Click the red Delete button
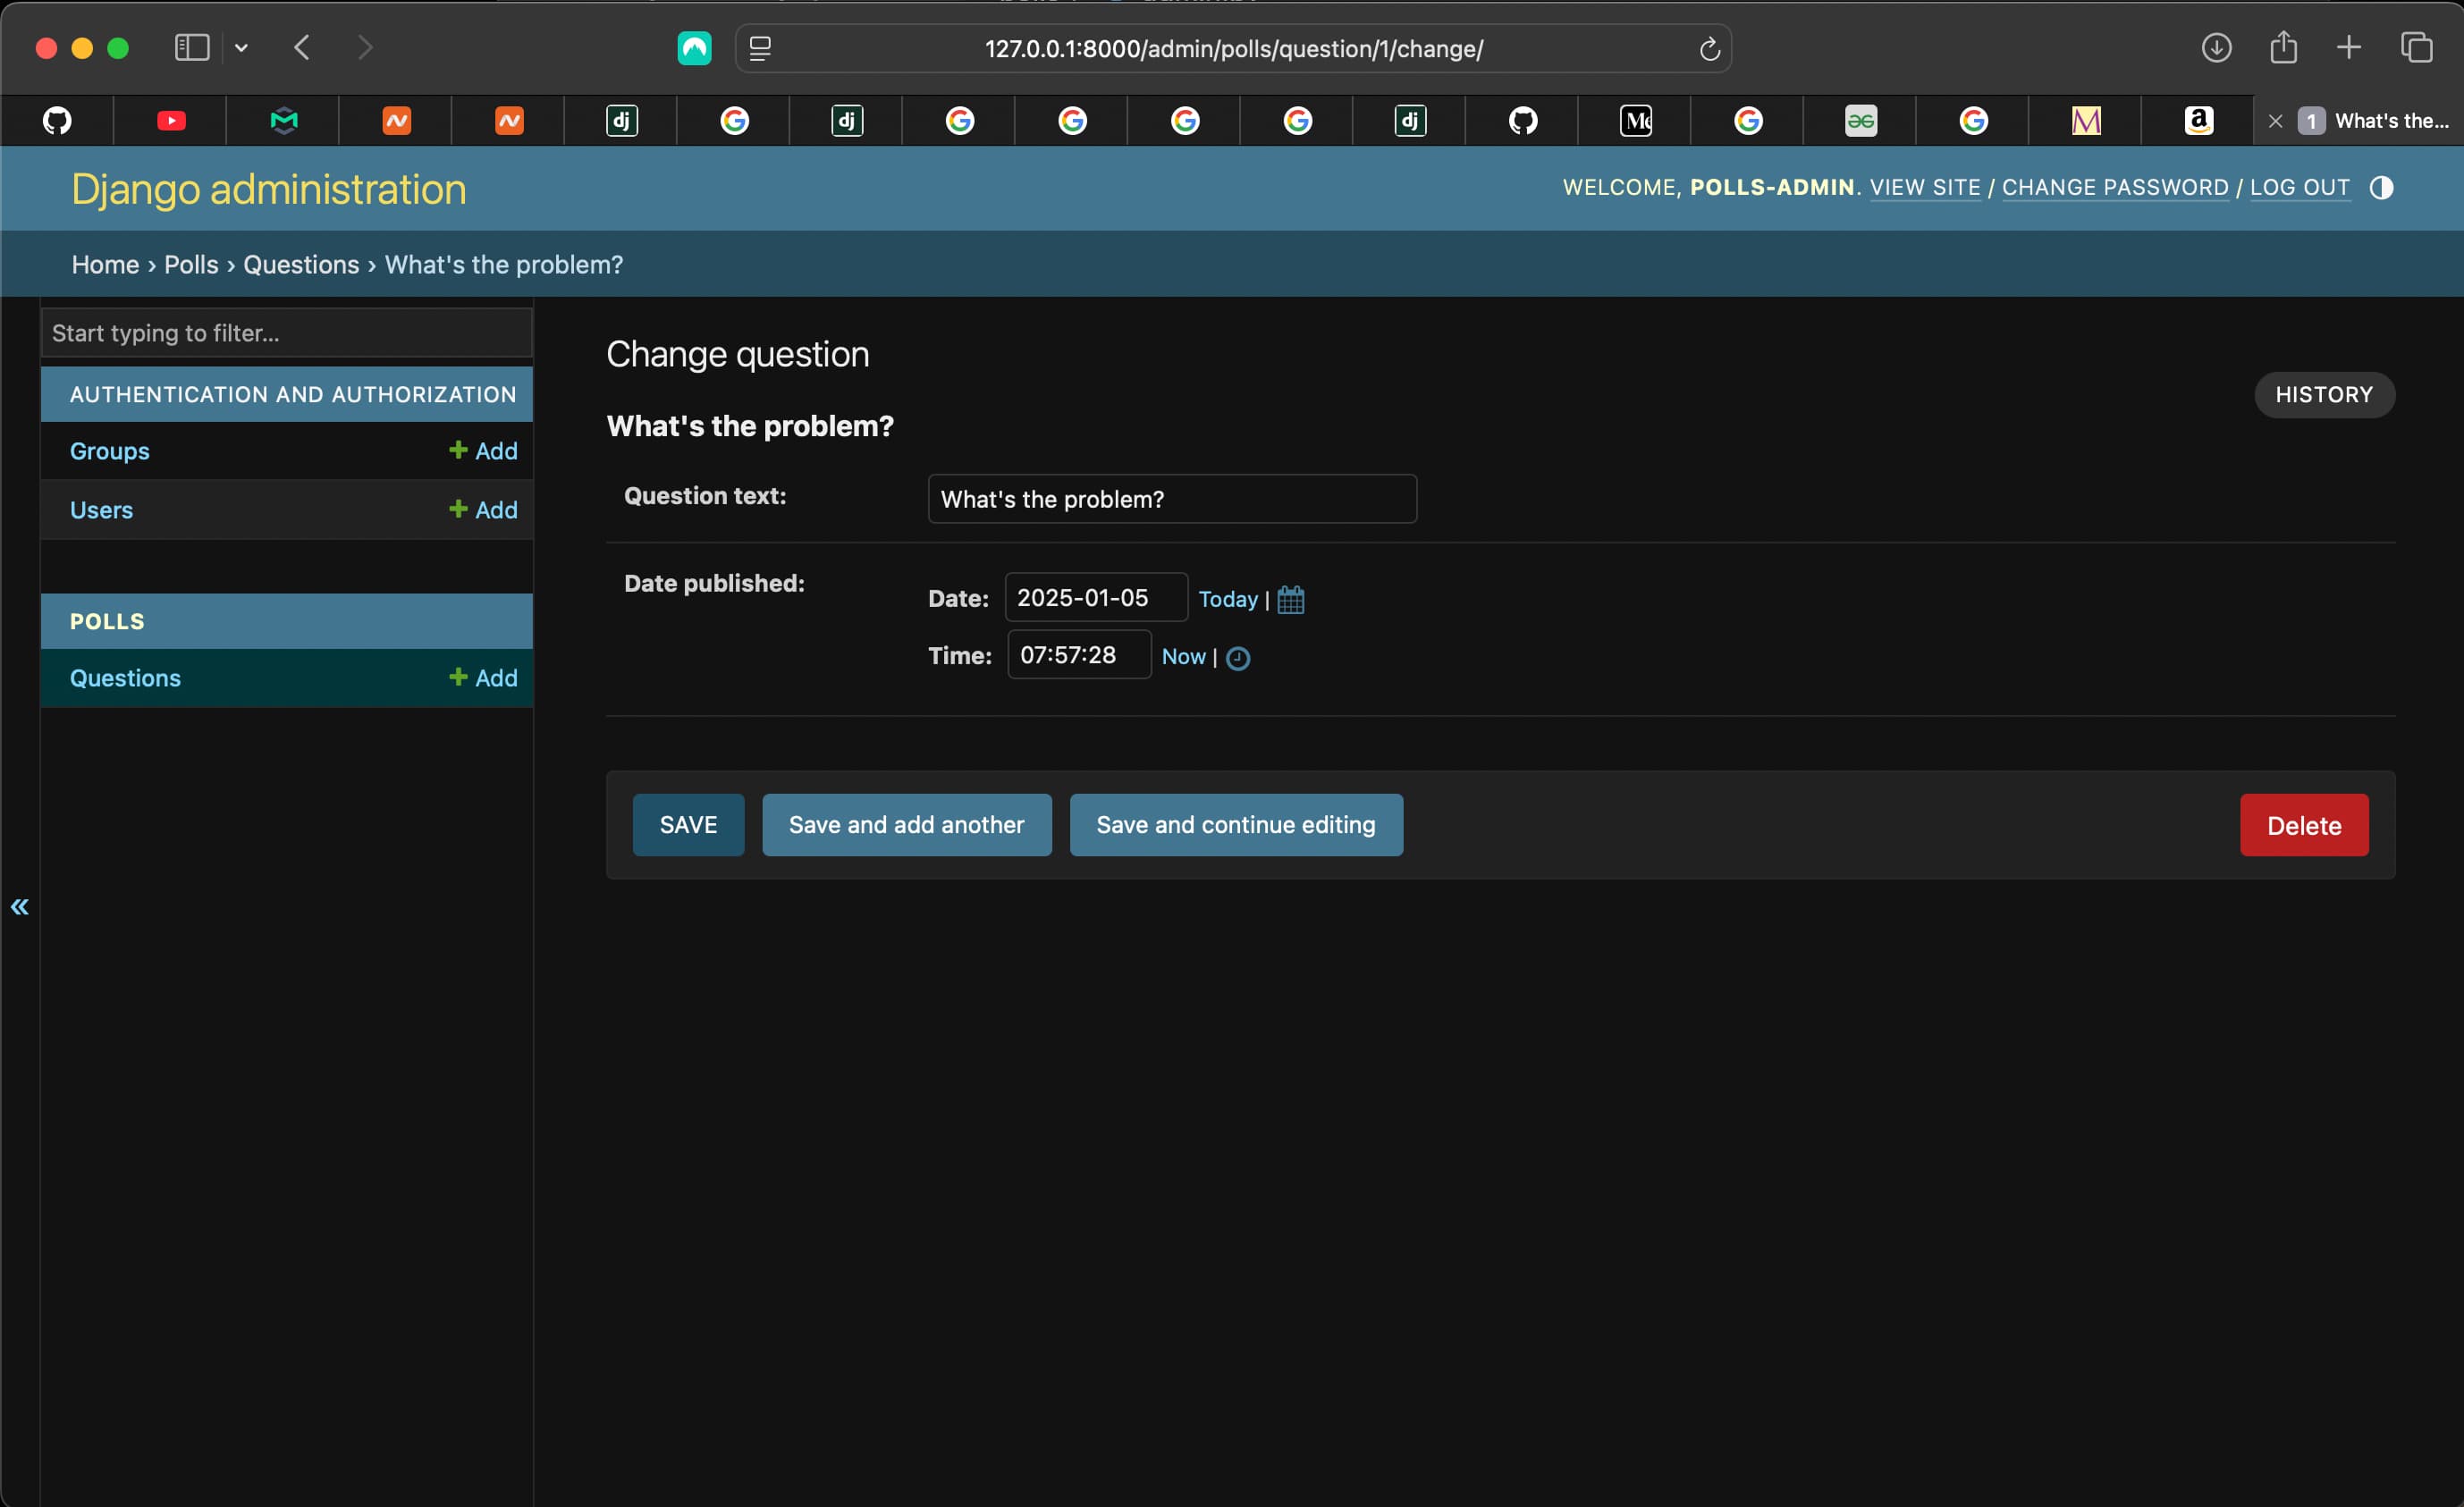 coord(2304,825)
